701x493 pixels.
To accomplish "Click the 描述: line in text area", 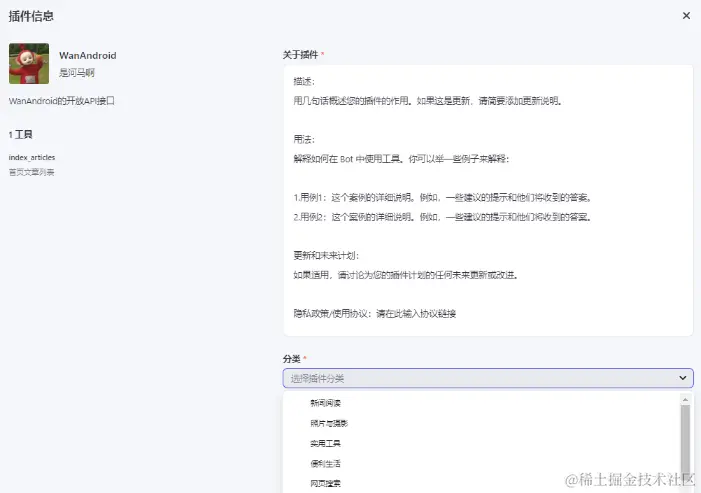I will 304,81.
